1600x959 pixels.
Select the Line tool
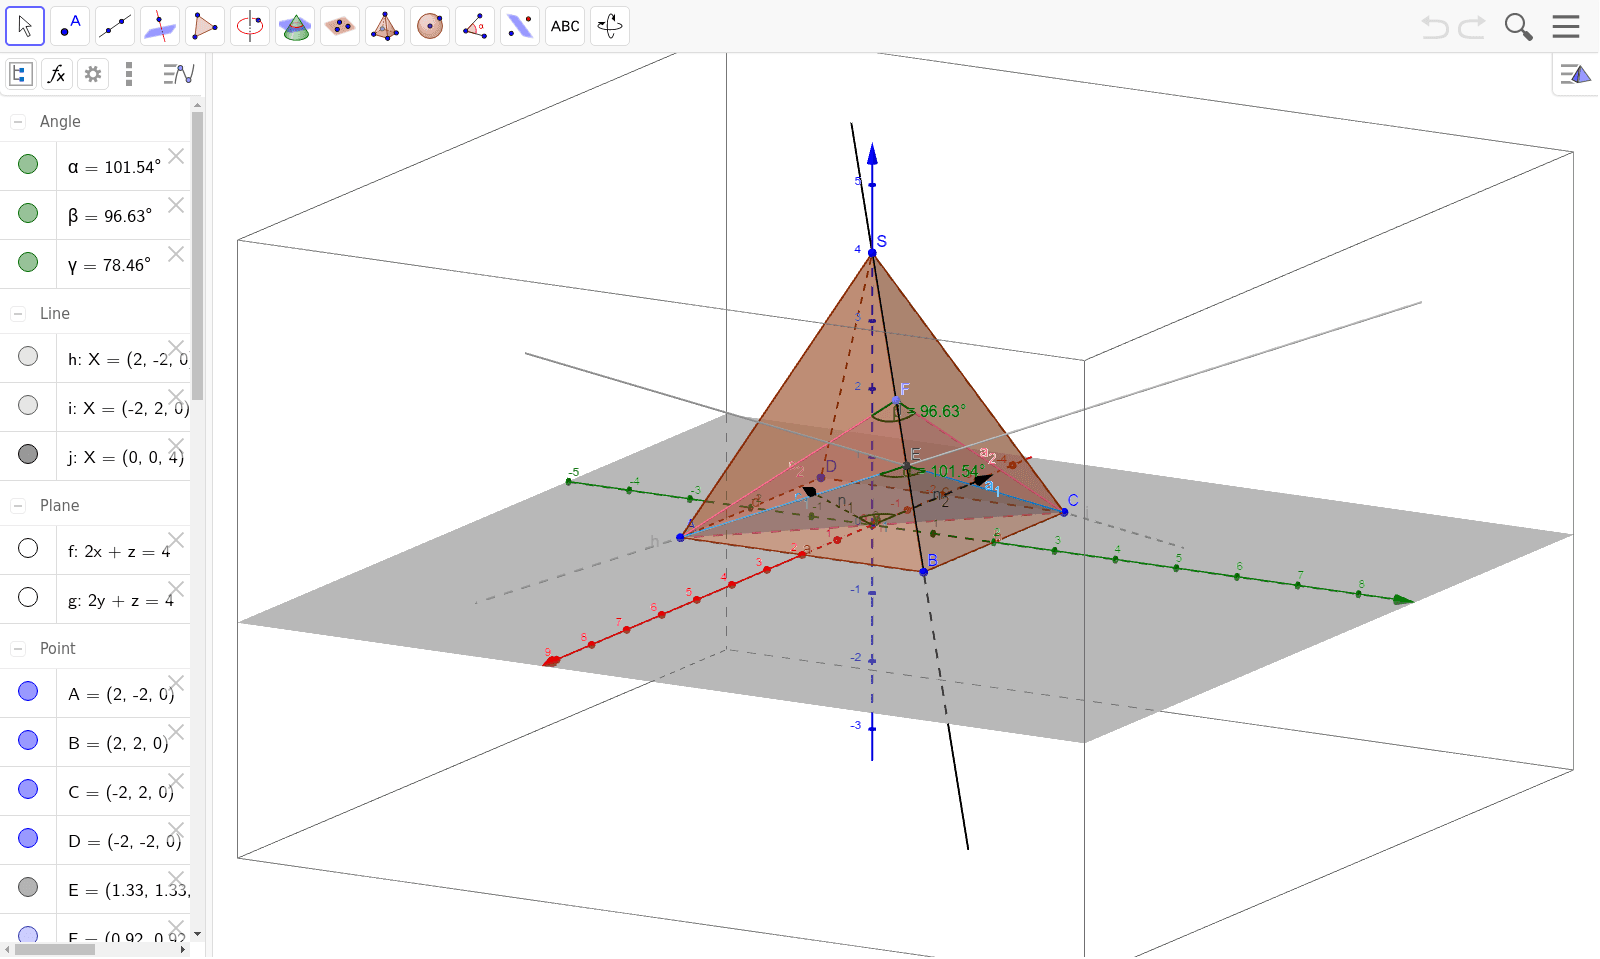(x=115, y=26)
